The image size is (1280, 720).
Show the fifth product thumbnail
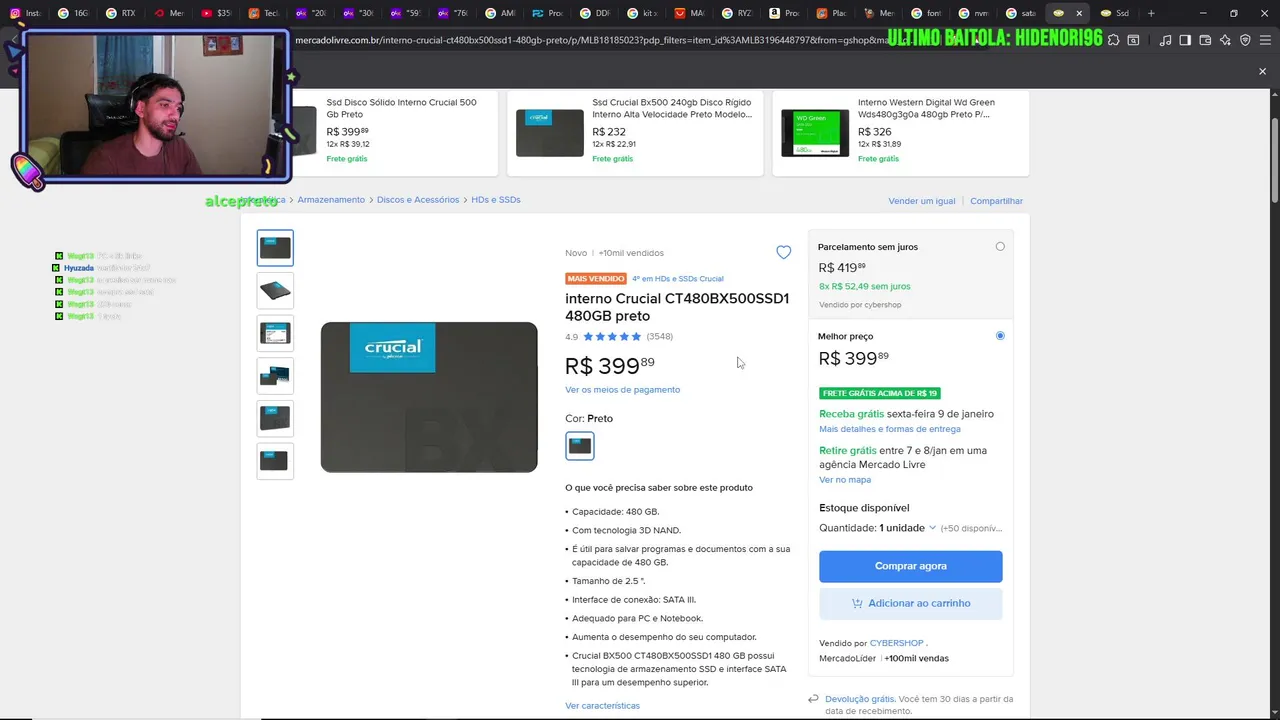275,418
